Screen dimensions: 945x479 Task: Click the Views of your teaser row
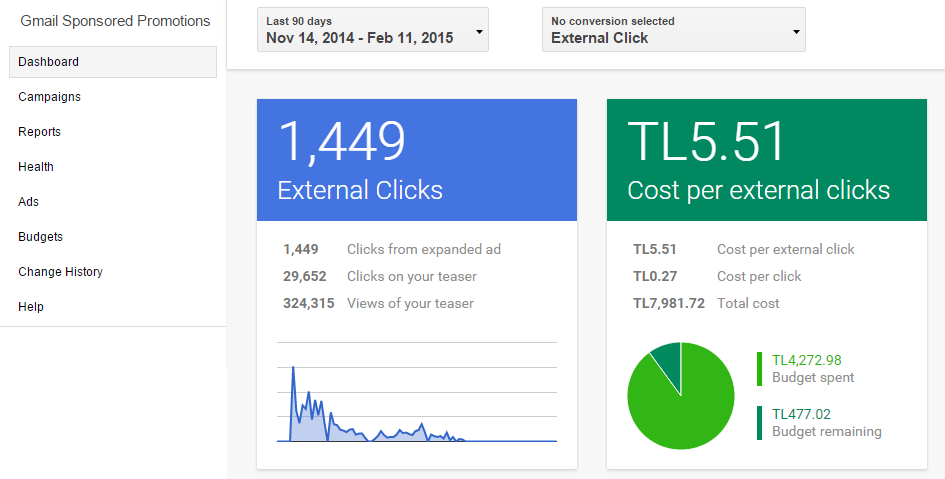[x=410, y=303]
